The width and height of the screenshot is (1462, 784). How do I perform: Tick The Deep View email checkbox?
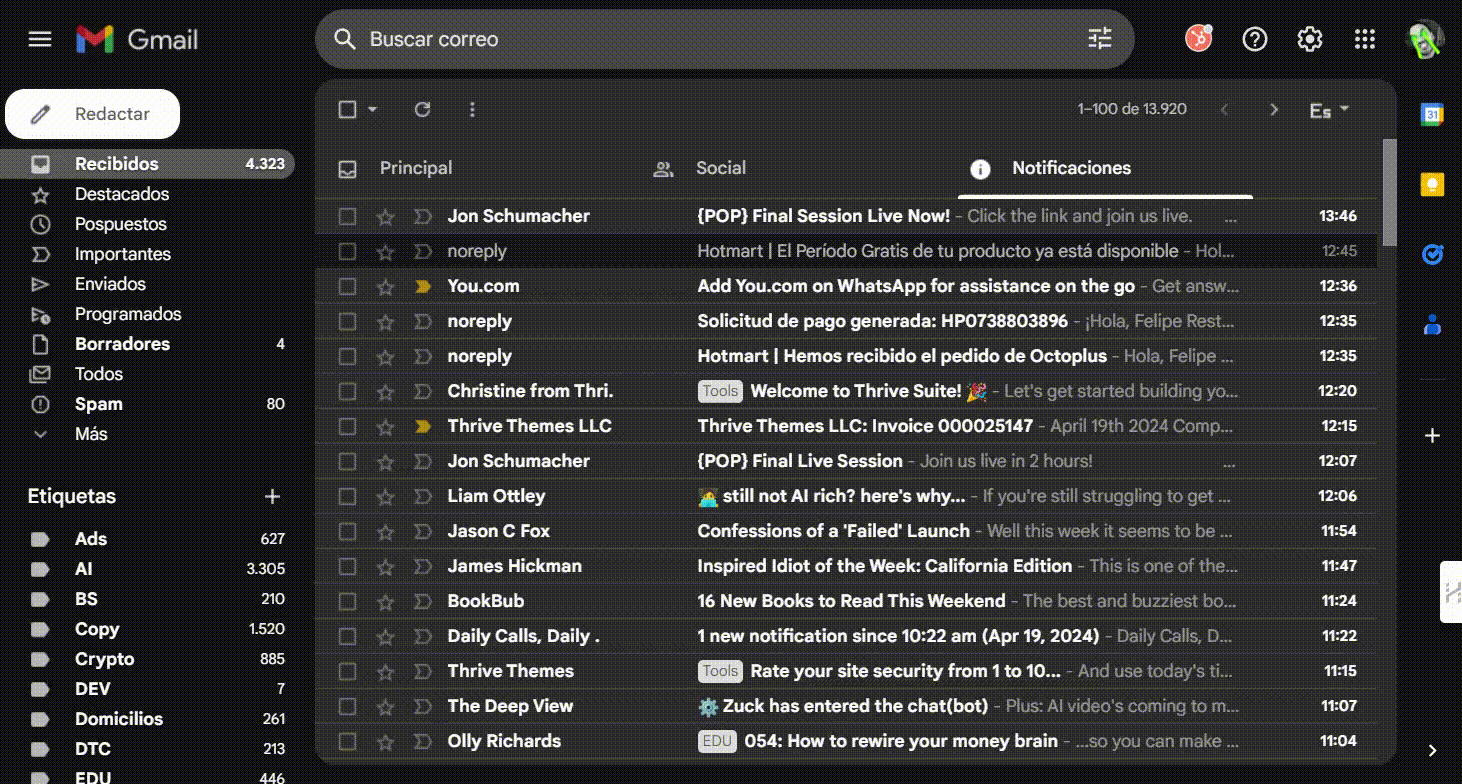pos(347,707)
